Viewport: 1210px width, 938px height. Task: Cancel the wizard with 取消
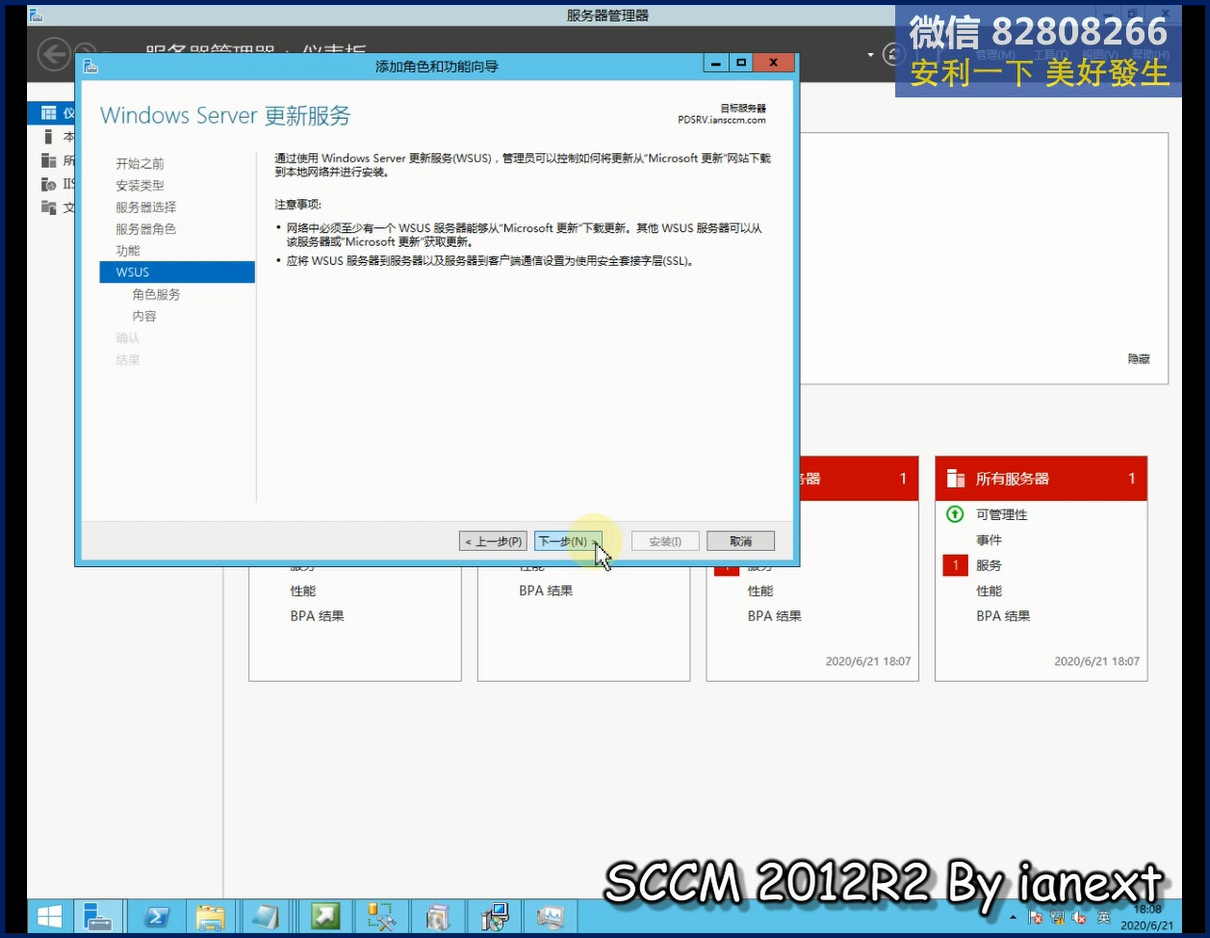[741, 541]
